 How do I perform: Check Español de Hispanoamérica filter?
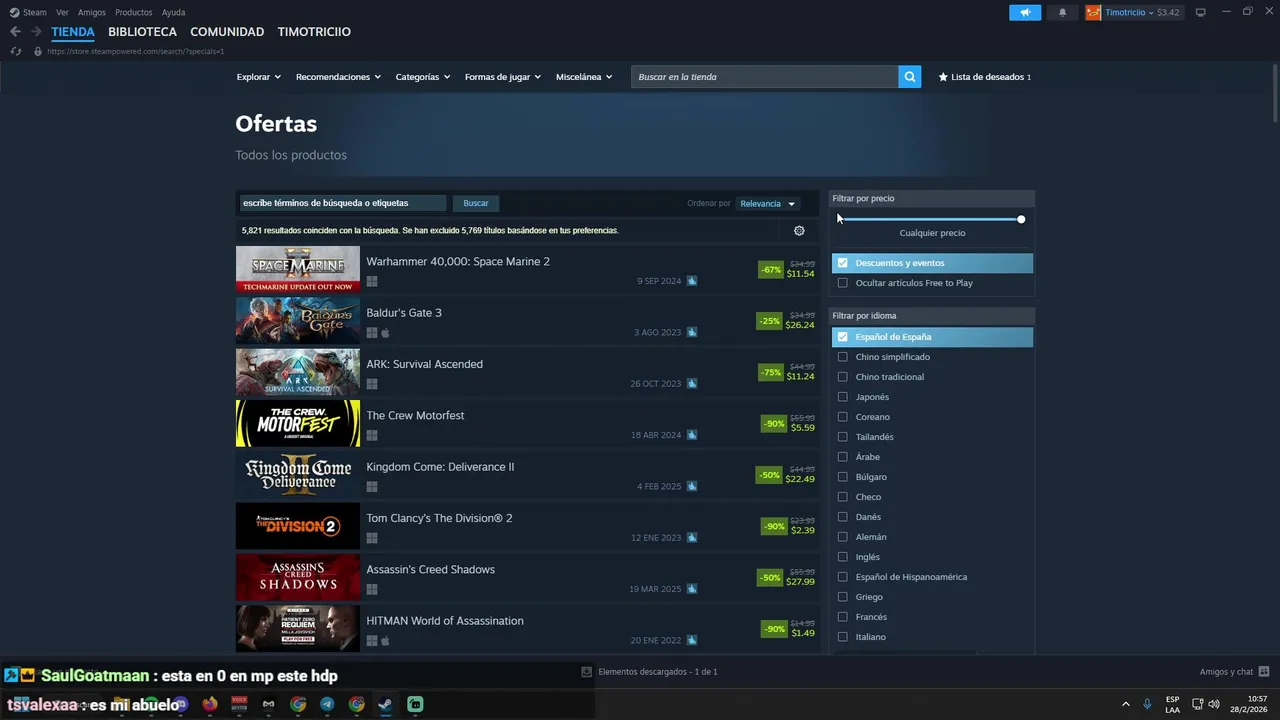coord(843,577)
